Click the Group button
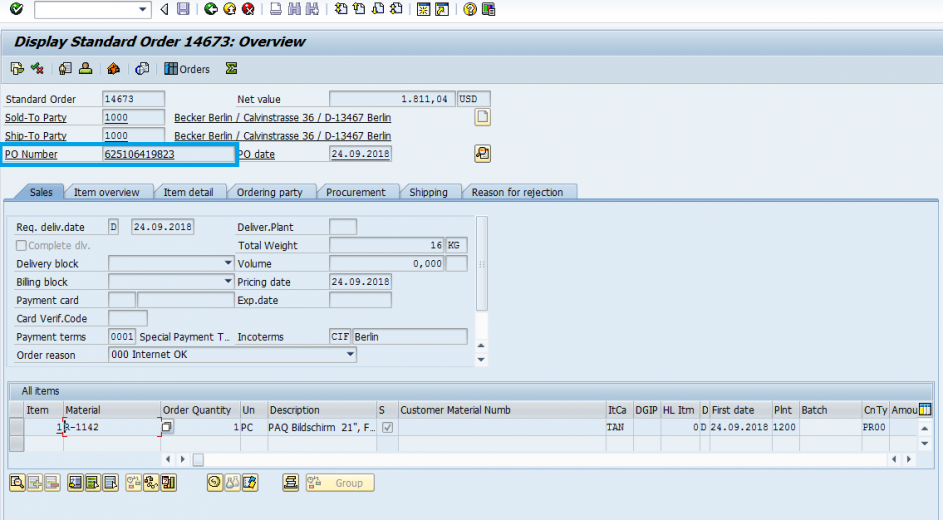 tap(340, 482)
